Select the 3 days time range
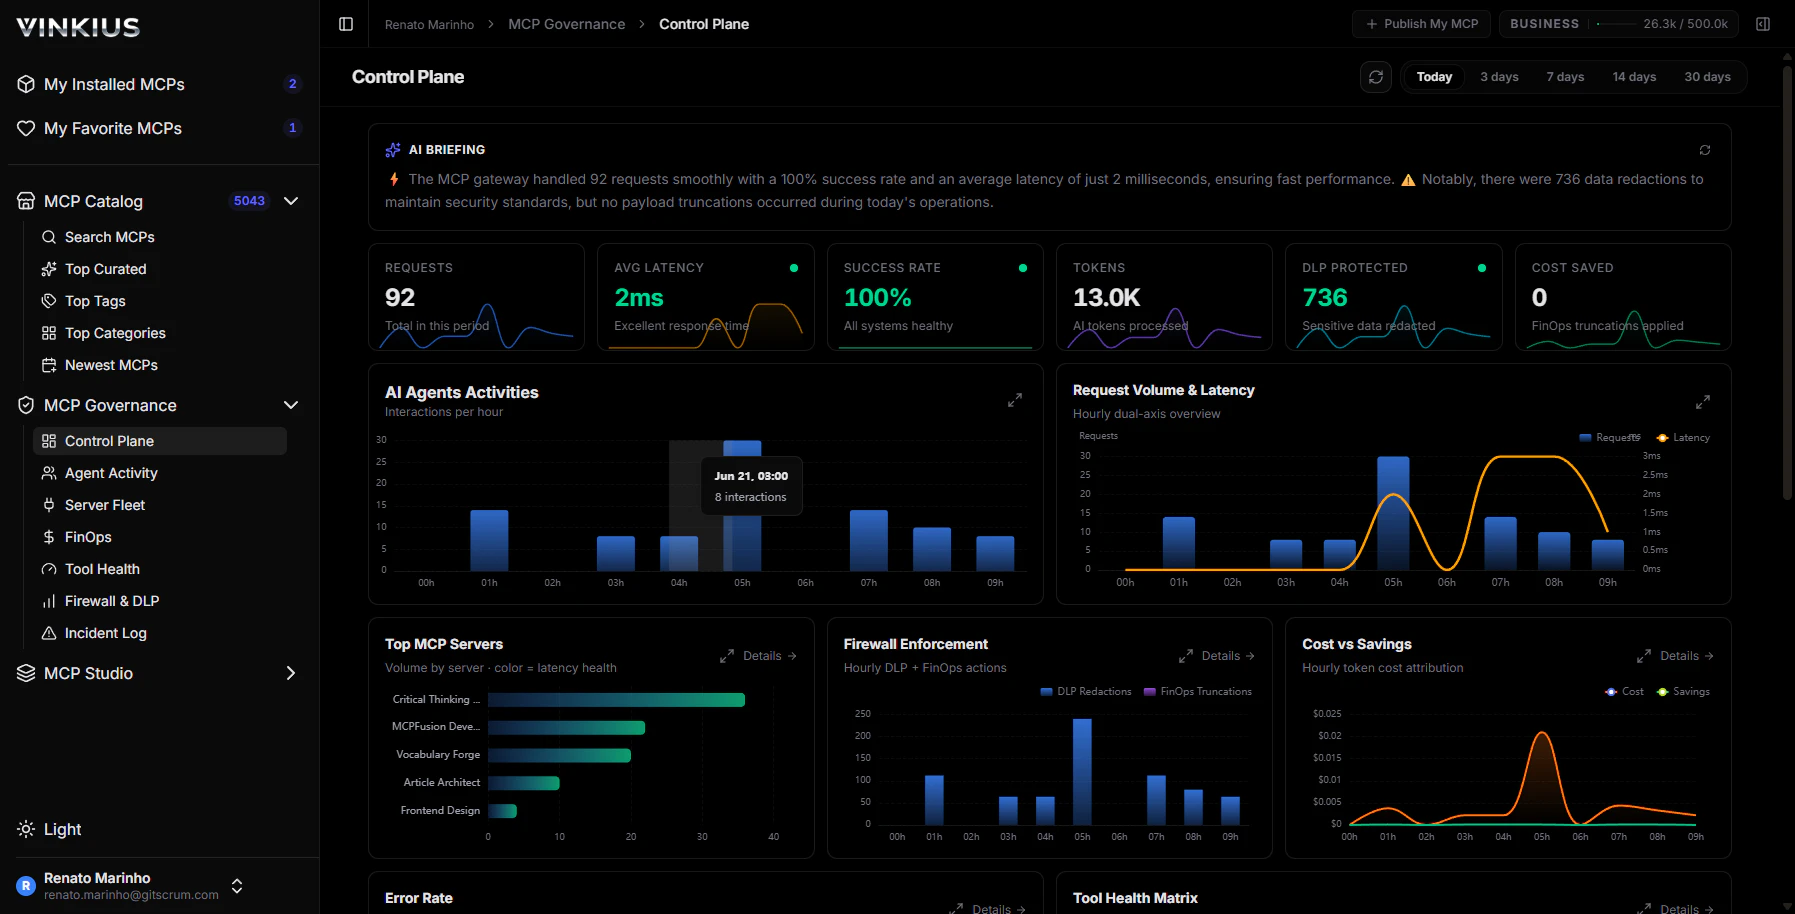Viewport: 1795px width, 914px height. point(1499,77)
